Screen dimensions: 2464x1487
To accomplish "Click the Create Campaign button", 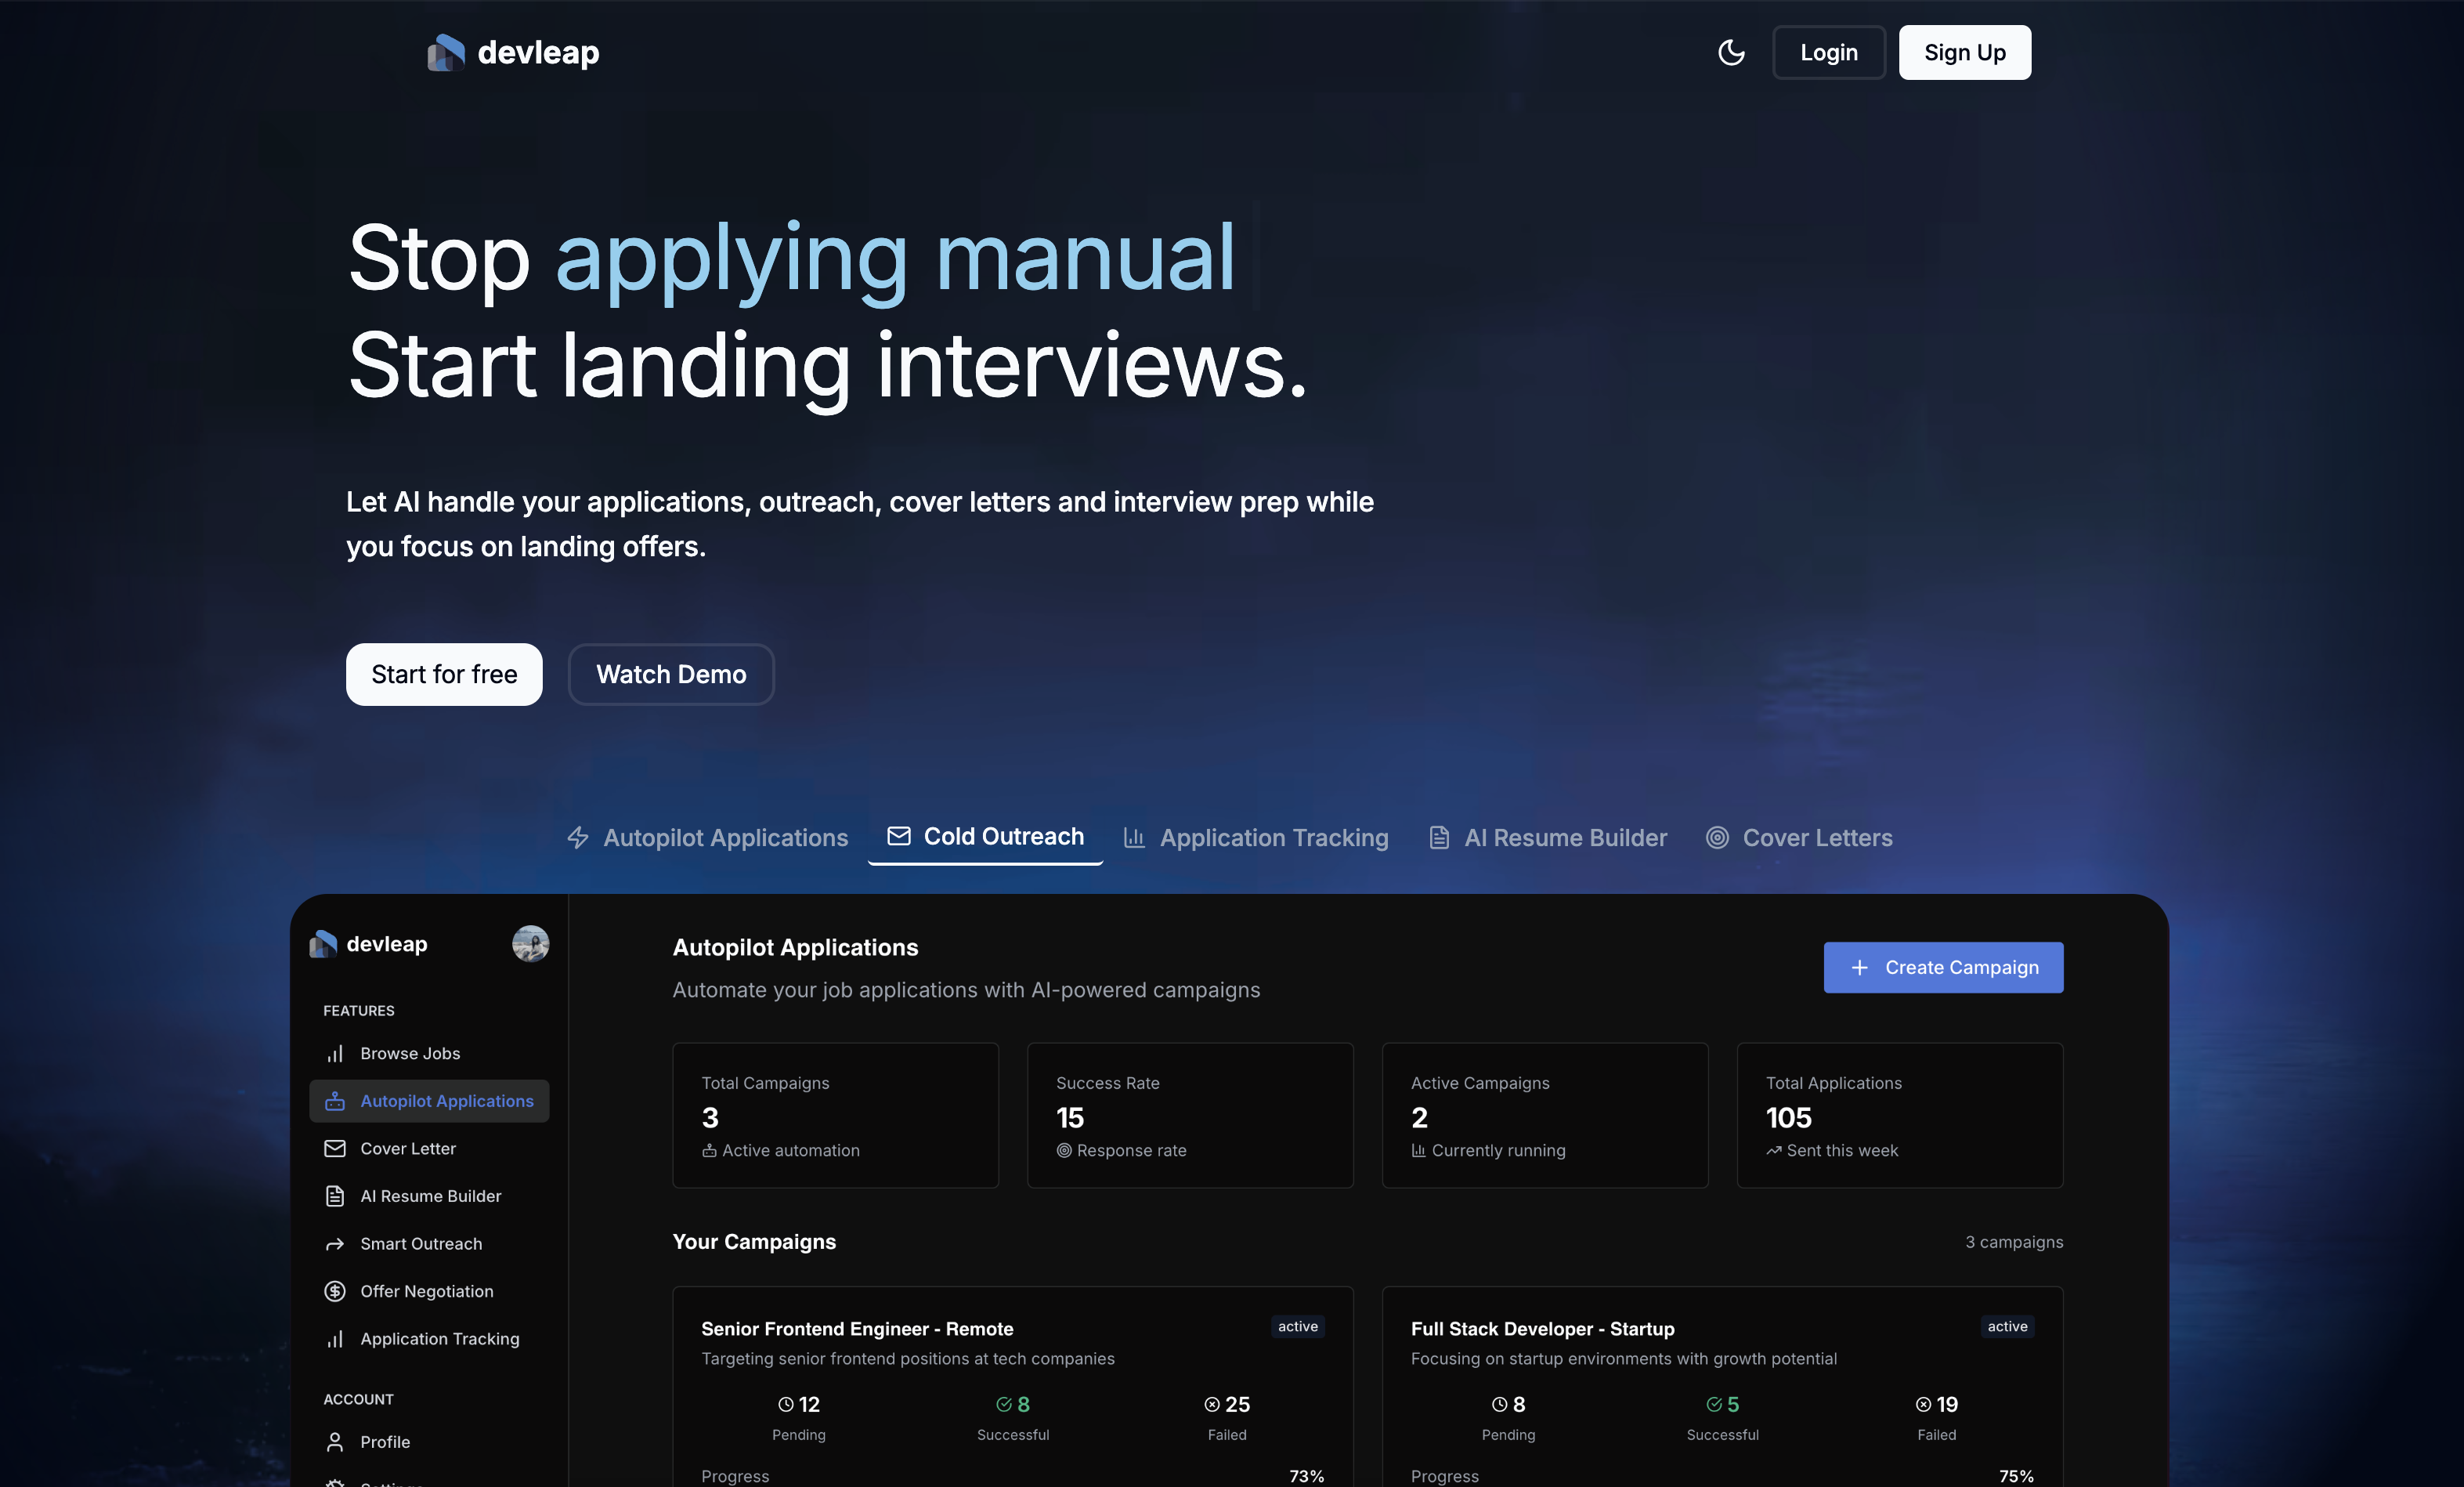I will pyautogui.click(x=1942, y=967).
